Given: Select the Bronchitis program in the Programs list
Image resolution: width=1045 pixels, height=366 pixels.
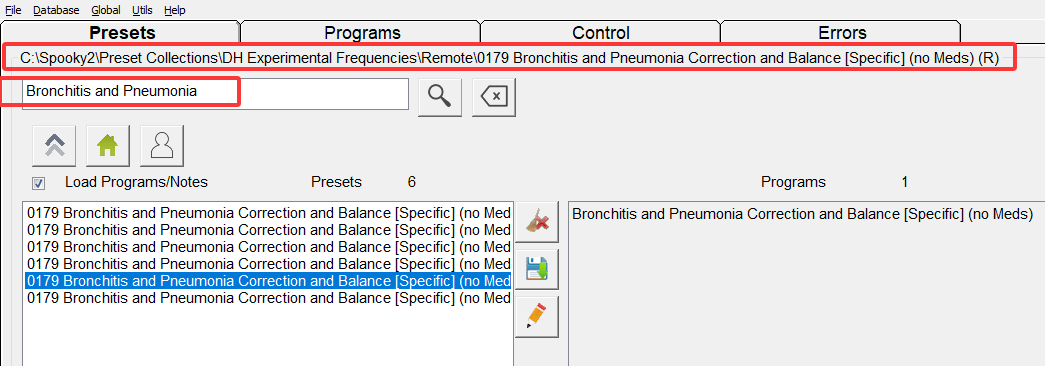Looking at the screenshot, I should [802, 214].
